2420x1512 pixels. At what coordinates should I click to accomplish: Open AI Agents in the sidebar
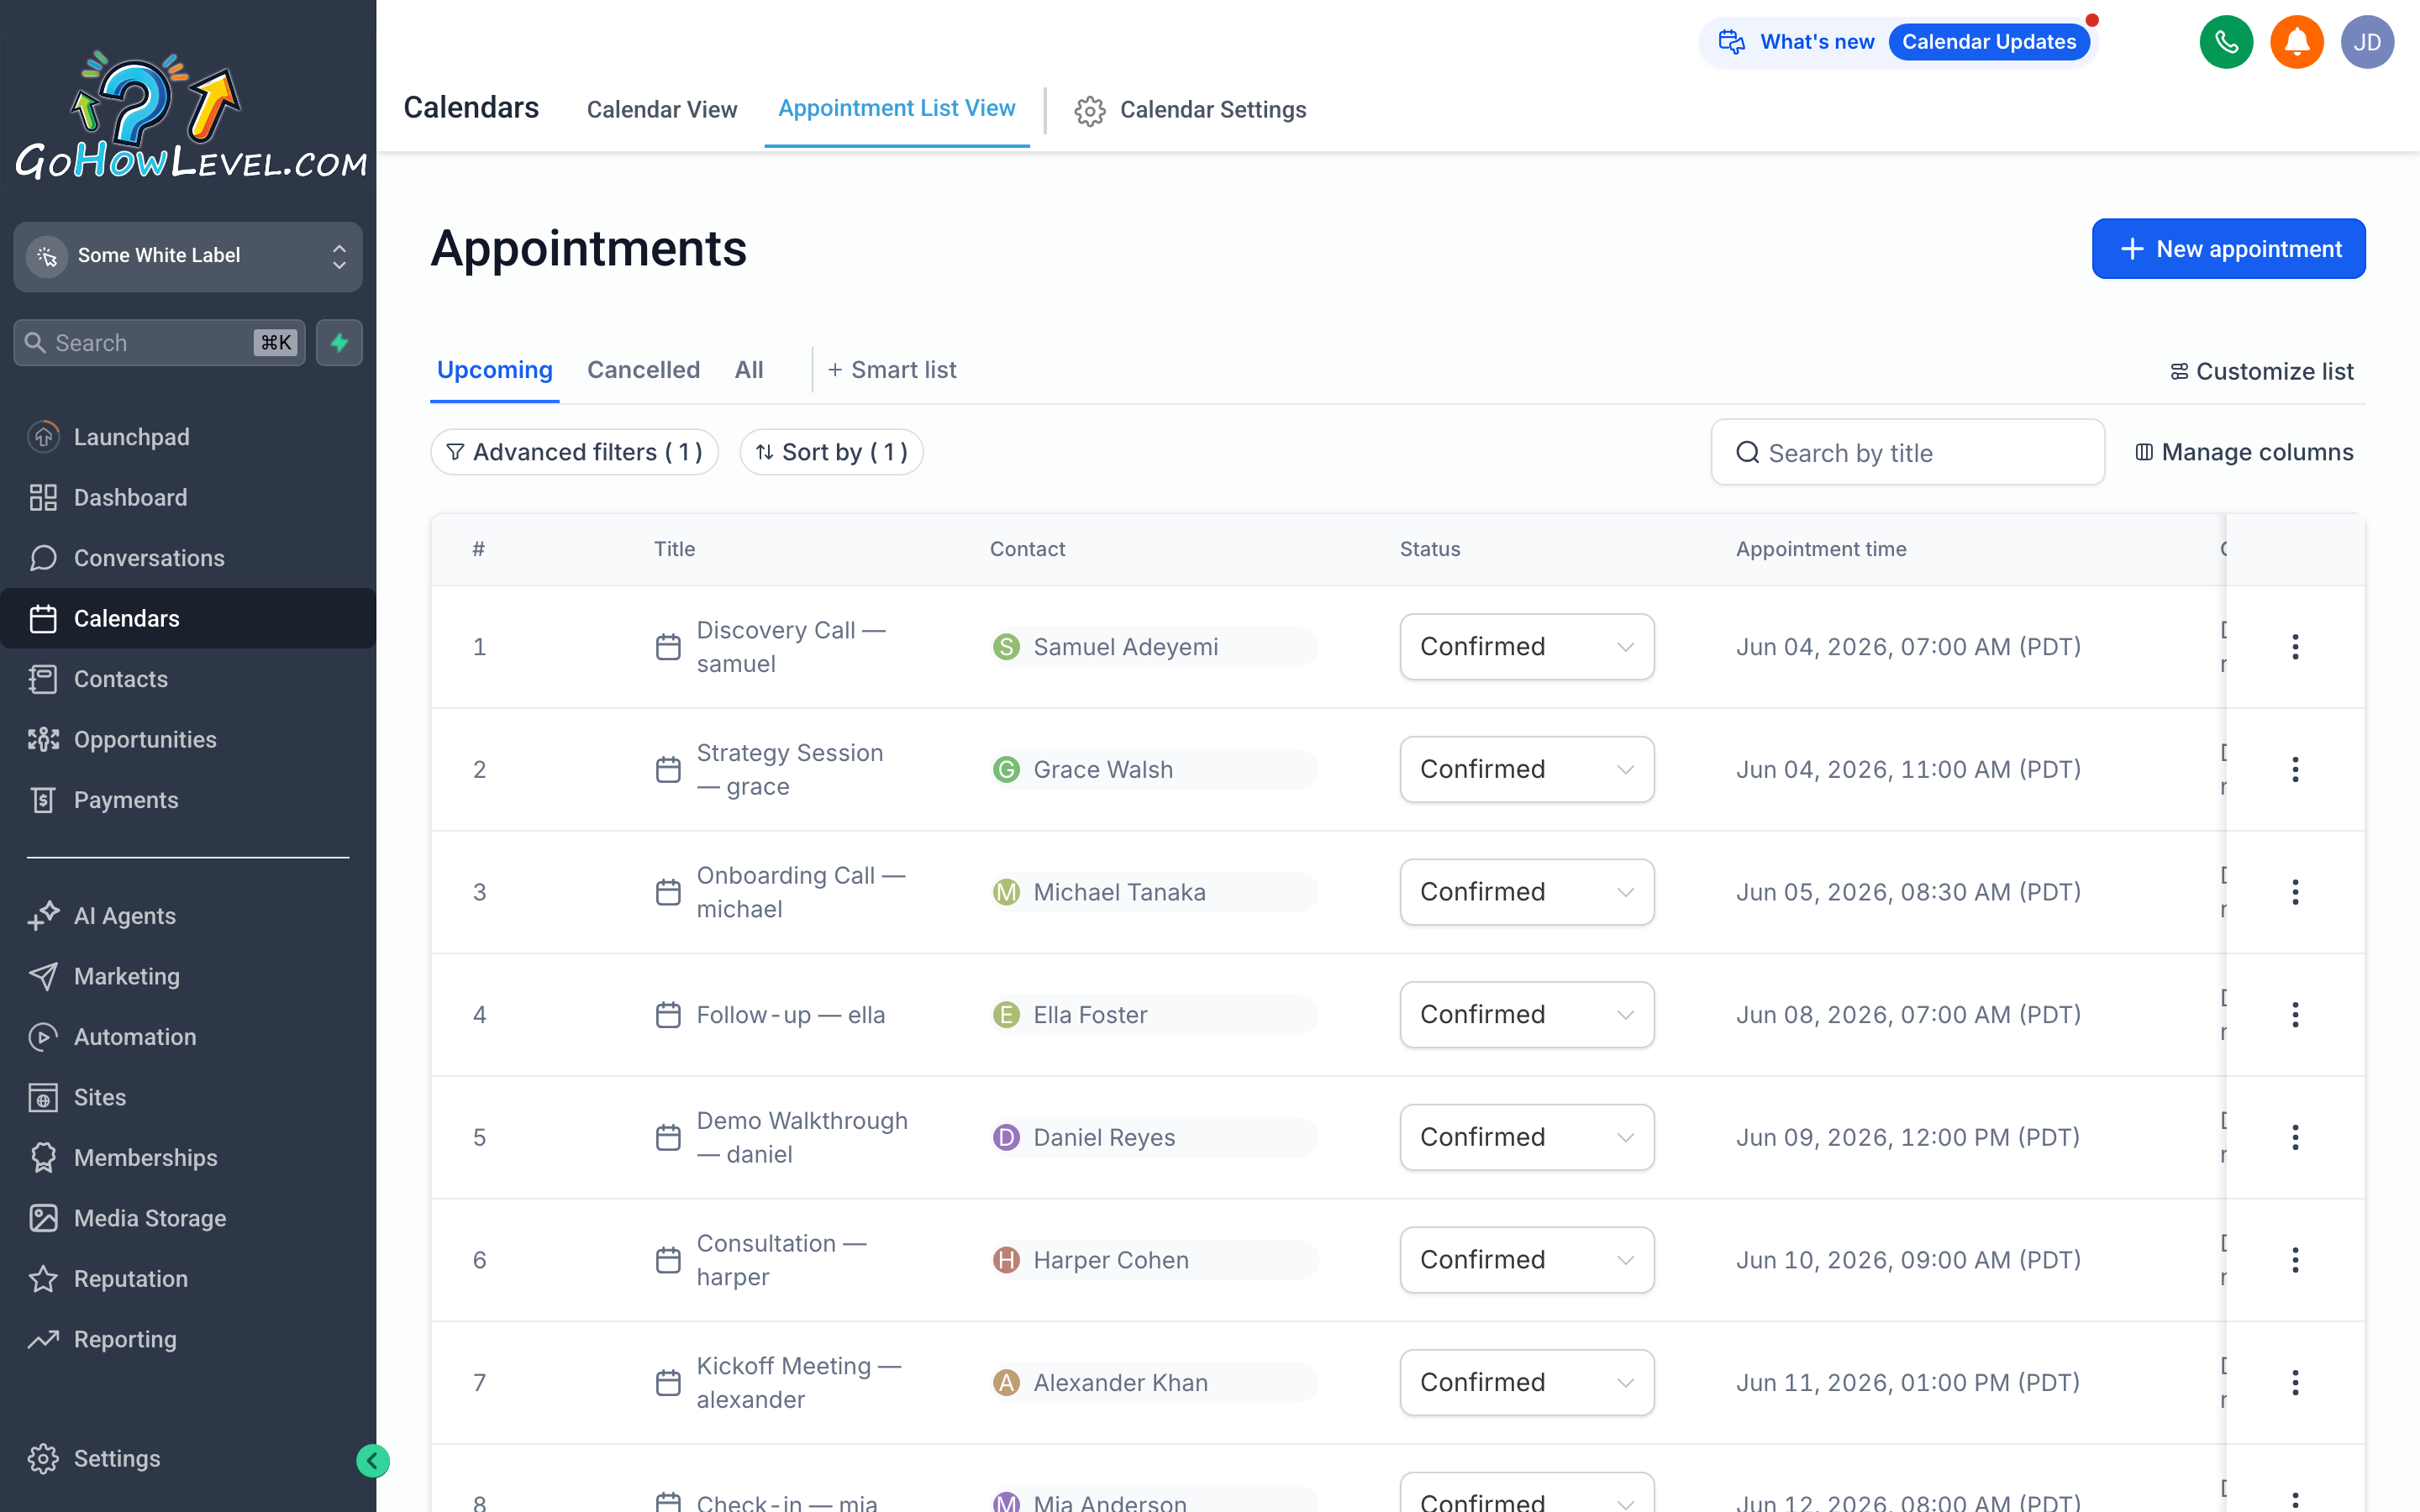(188, 916)
